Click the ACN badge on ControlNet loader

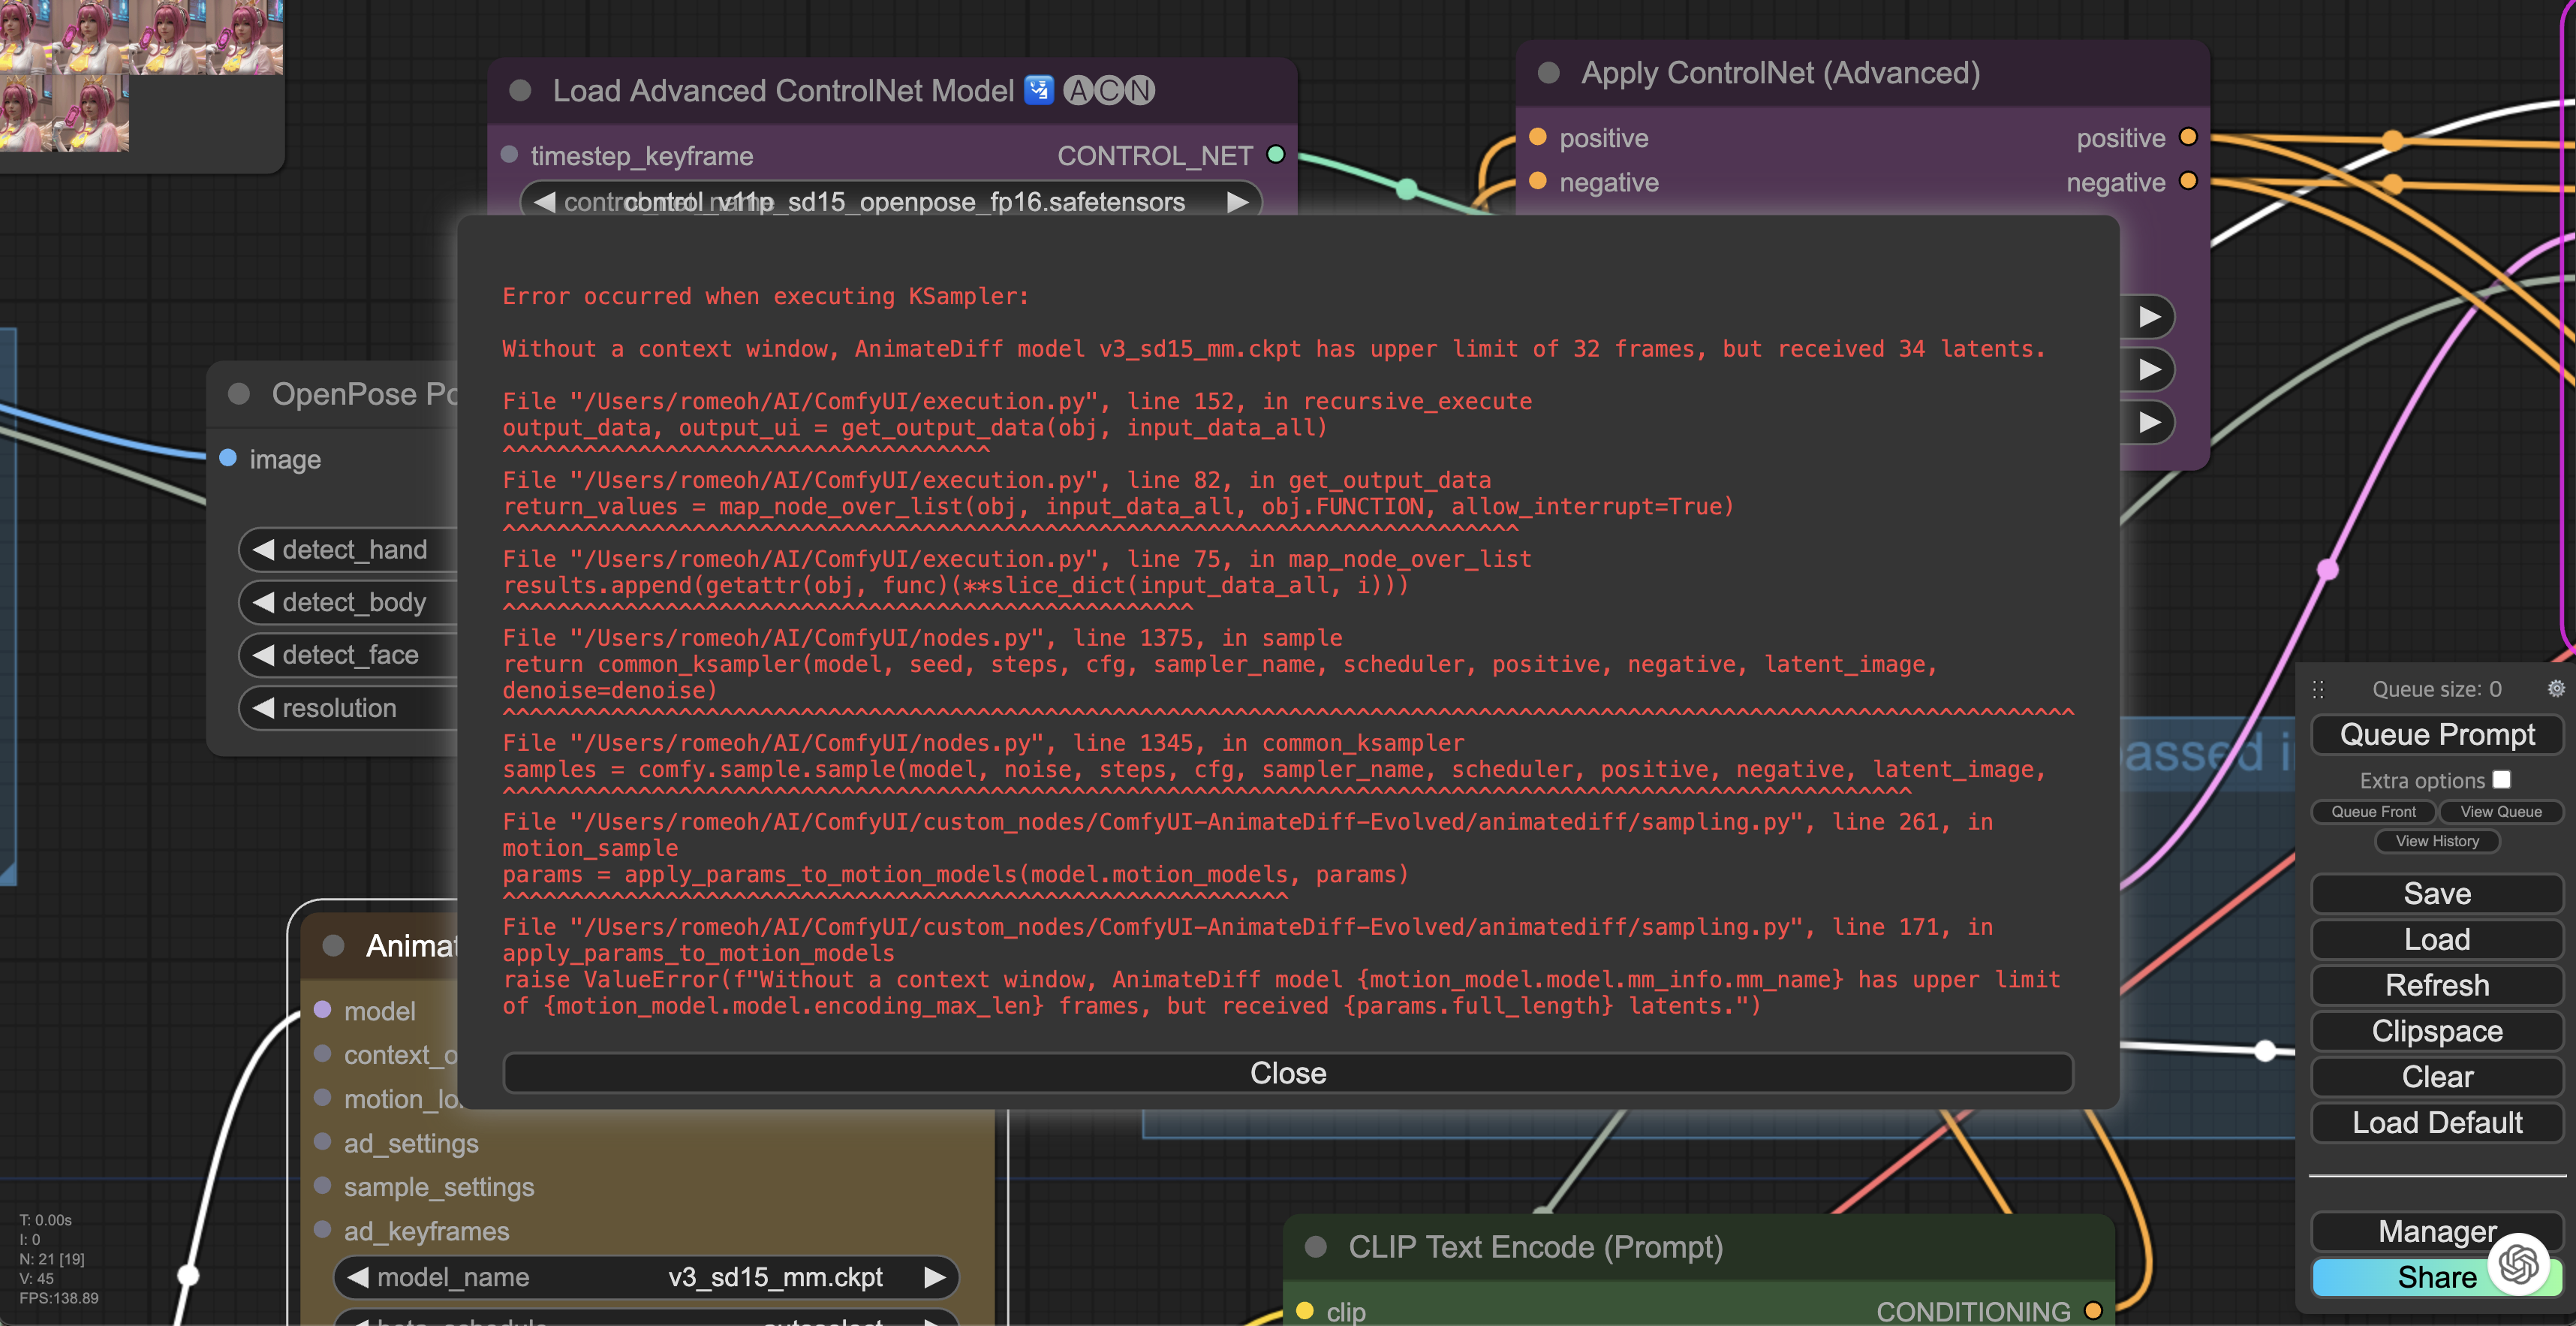[x=1108, y=91]
